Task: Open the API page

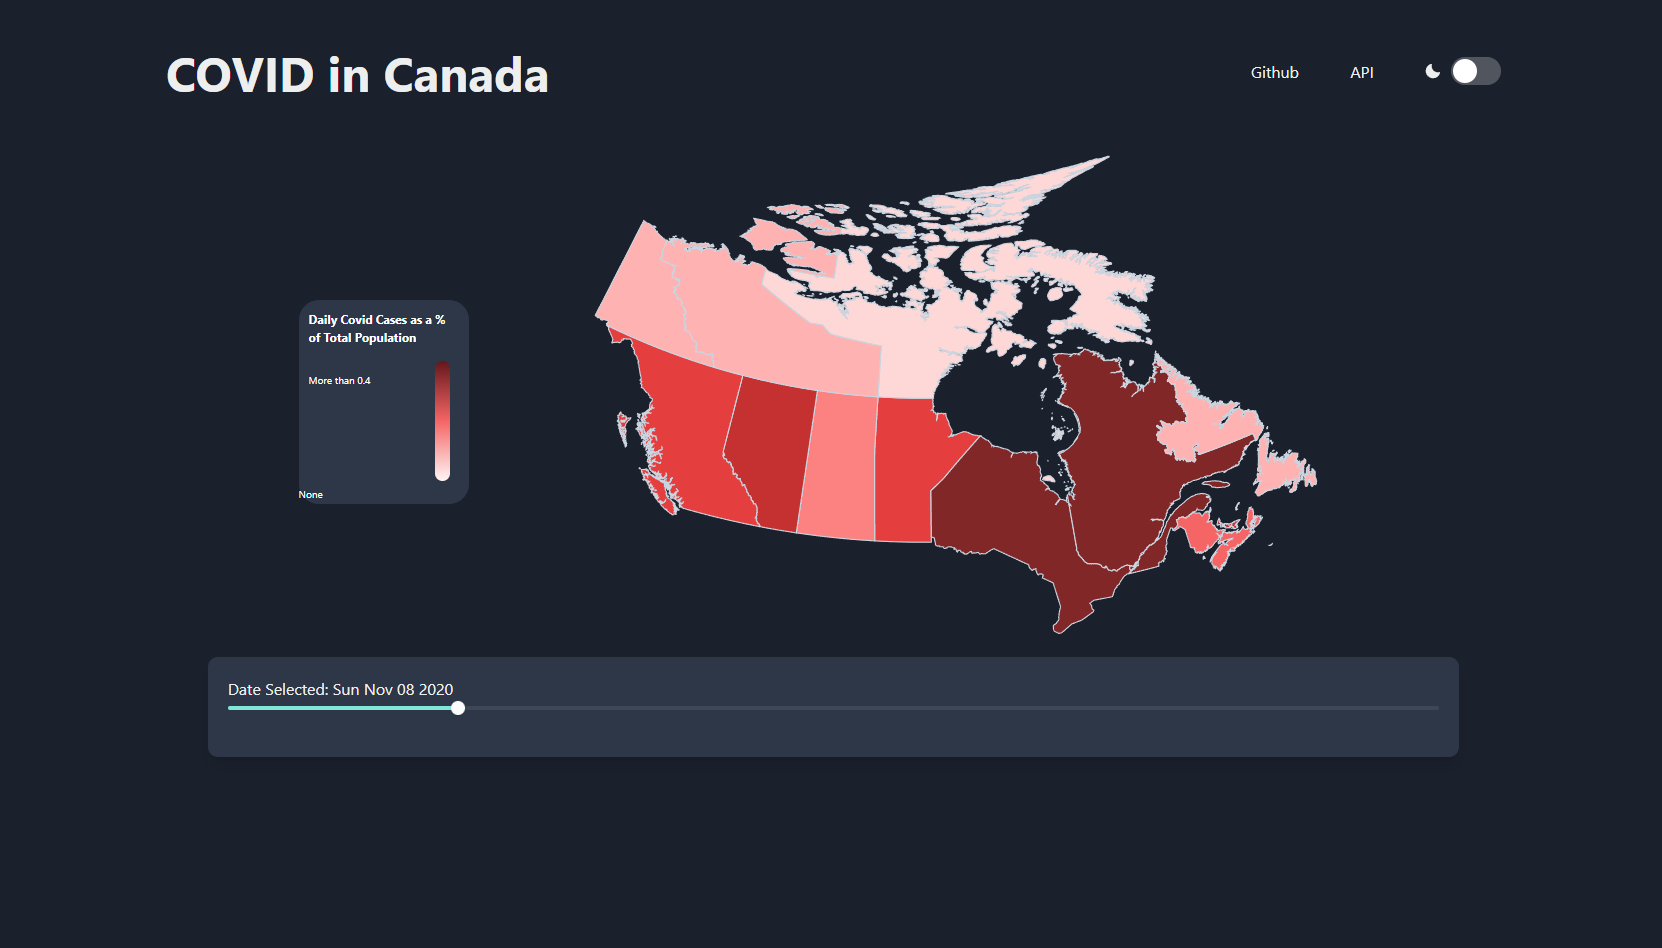Action: click(1362, 72)
